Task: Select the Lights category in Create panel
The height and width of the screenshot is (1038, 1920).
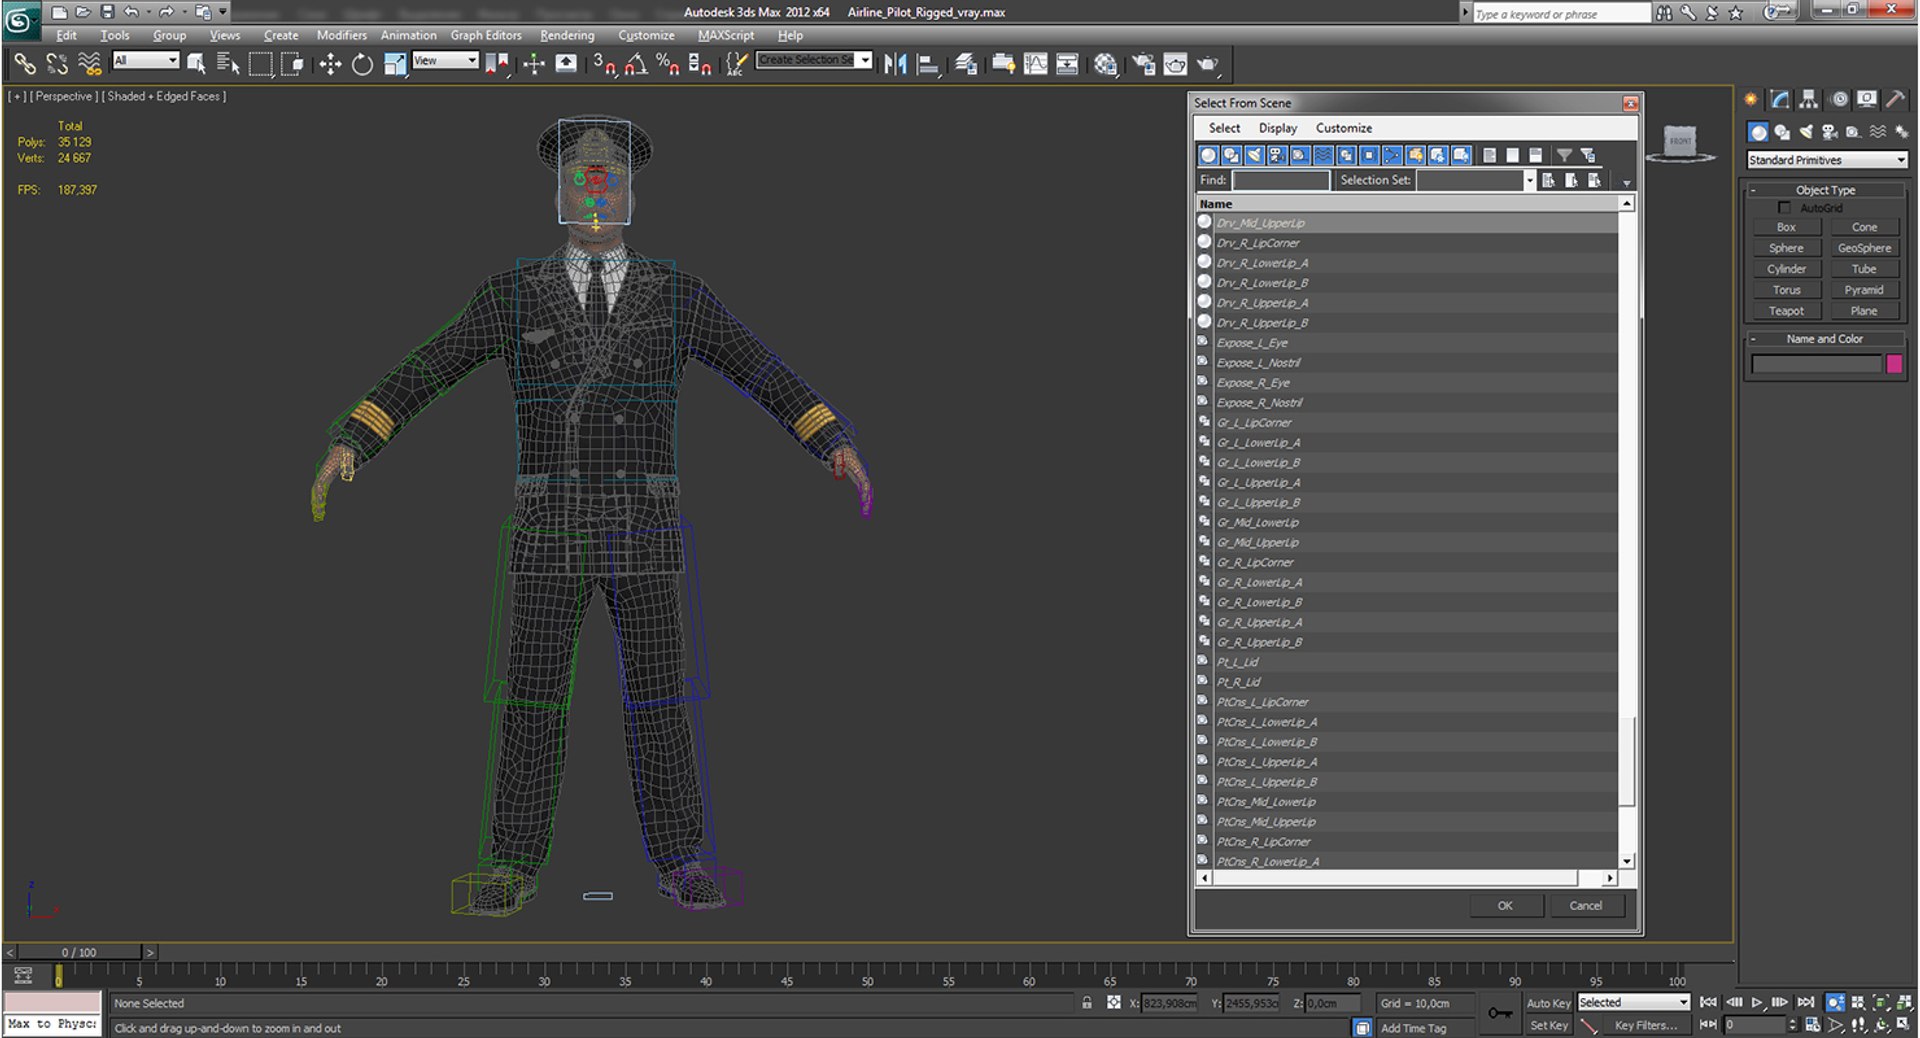Action: click(x=1806, y=132)
